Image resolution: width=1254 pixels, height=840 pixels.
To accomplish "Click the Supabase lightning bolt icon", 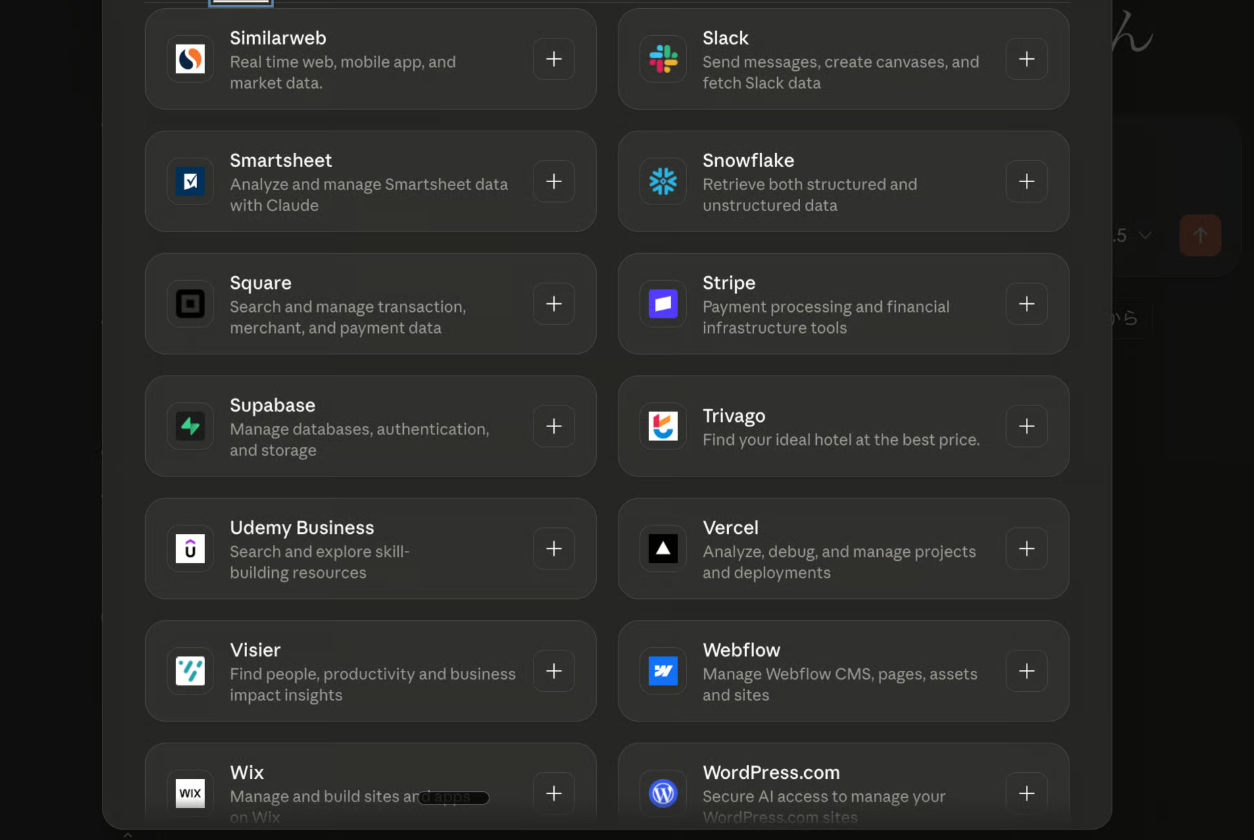I will coord(190,426).
